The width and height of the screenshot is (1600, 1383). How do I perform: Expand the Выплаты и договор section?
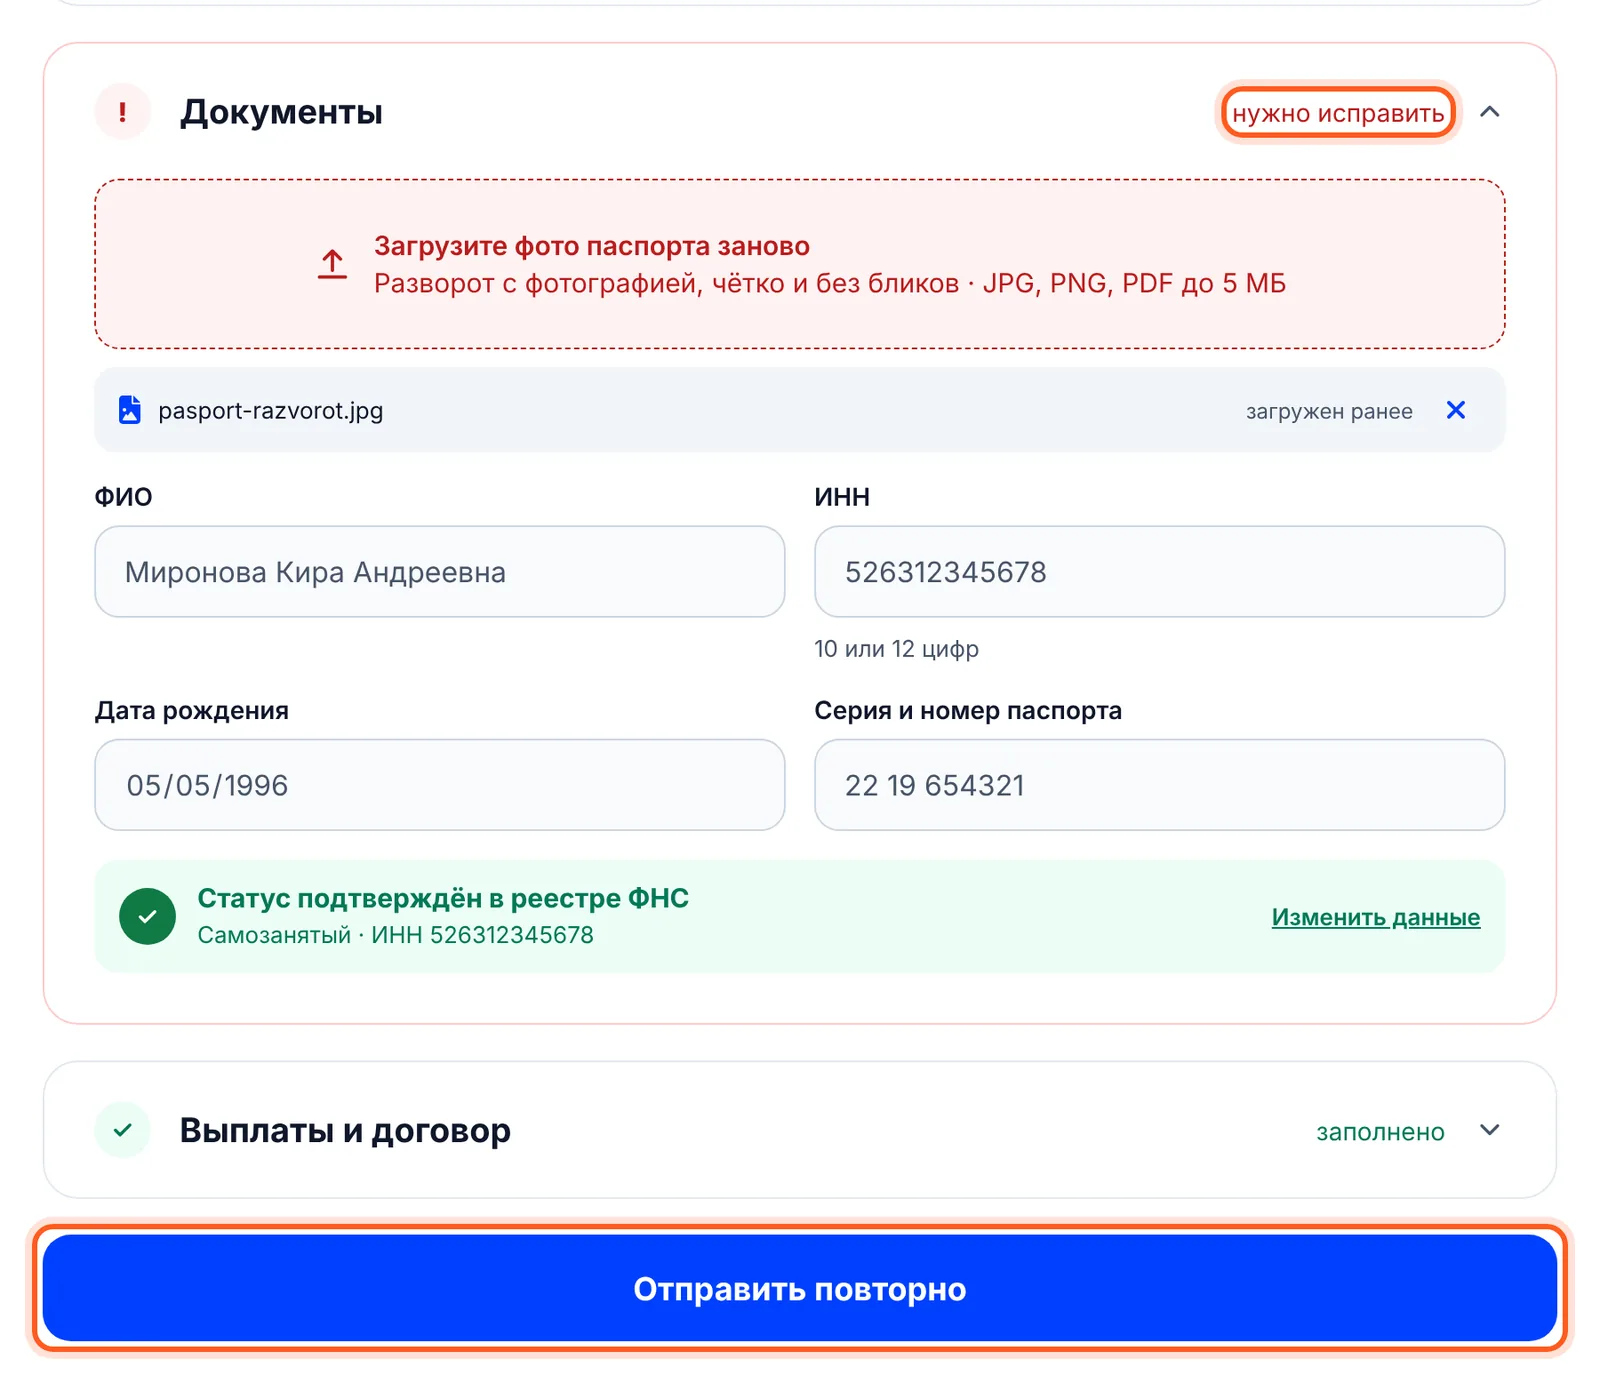click(x=1490, y=1130)
